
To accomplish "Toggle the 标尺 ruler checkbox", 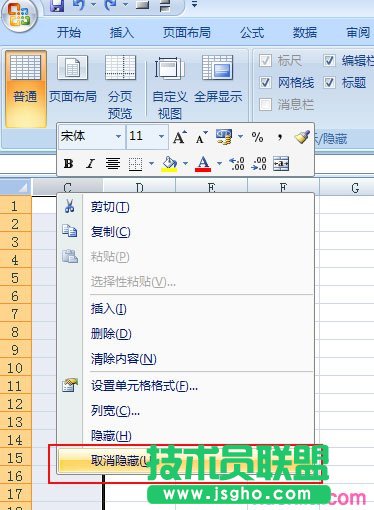I will pos(265,61).
